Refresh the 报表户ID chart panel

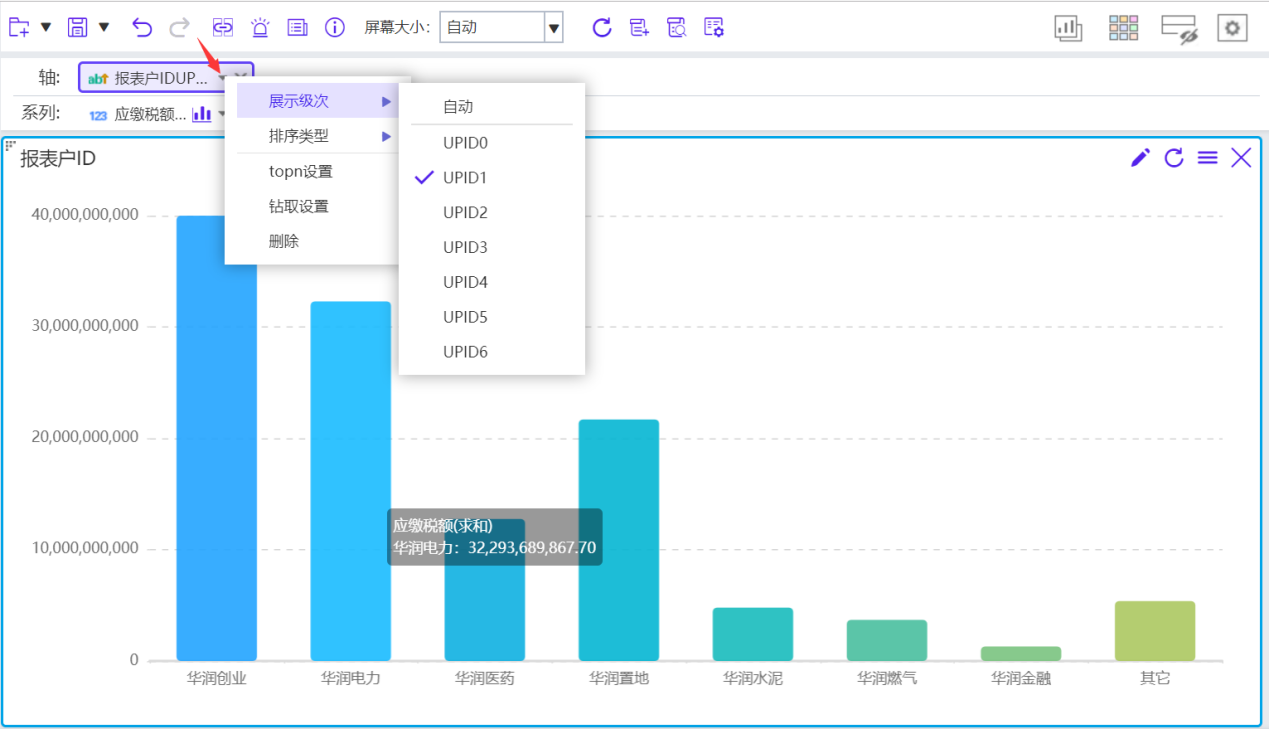tap(1174, 157)
